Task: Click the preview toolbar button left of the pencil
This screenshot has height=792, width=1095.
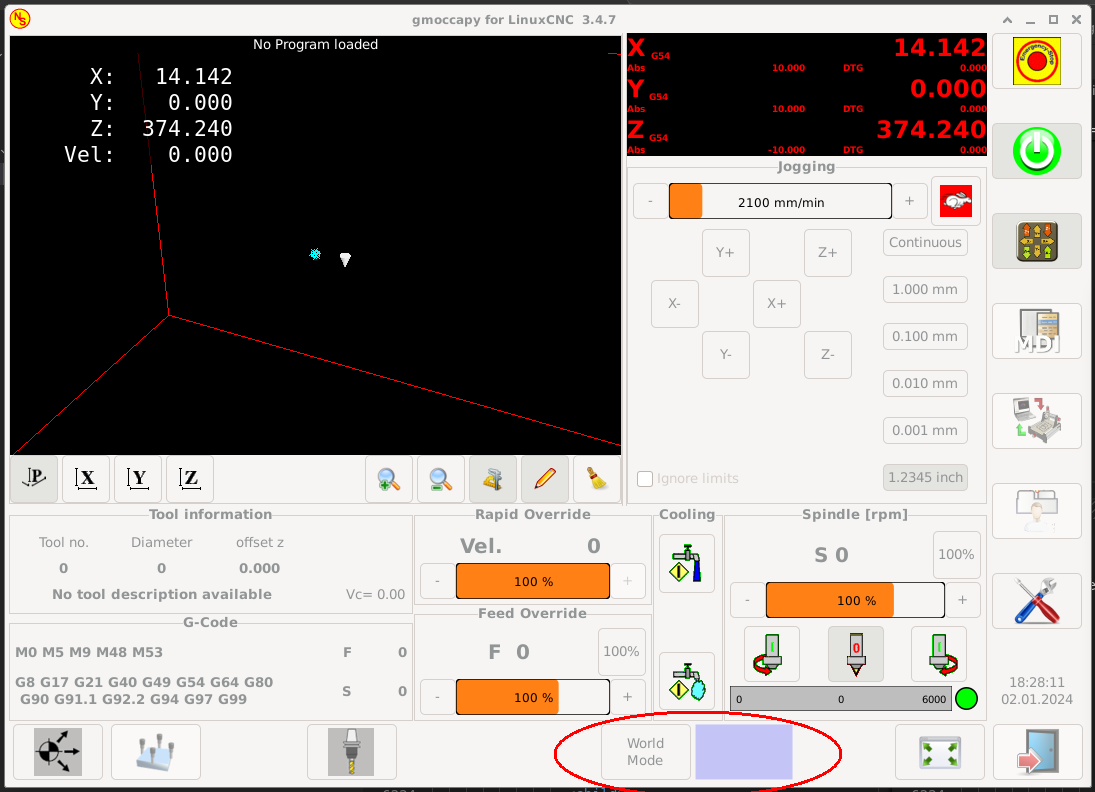Action: pos(493,479)
